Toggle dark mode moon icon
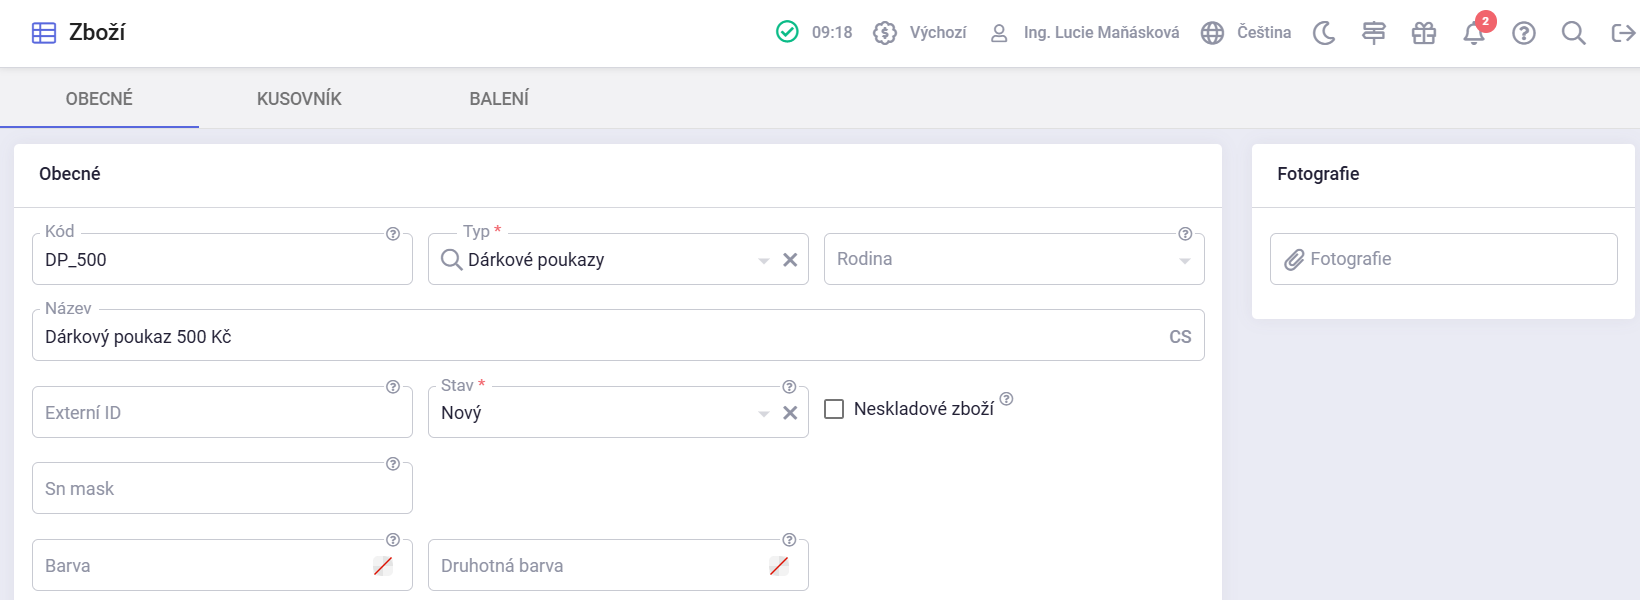Image resolution: width=1640 pixels, height=600 pixels. [x=1324, y=33]
